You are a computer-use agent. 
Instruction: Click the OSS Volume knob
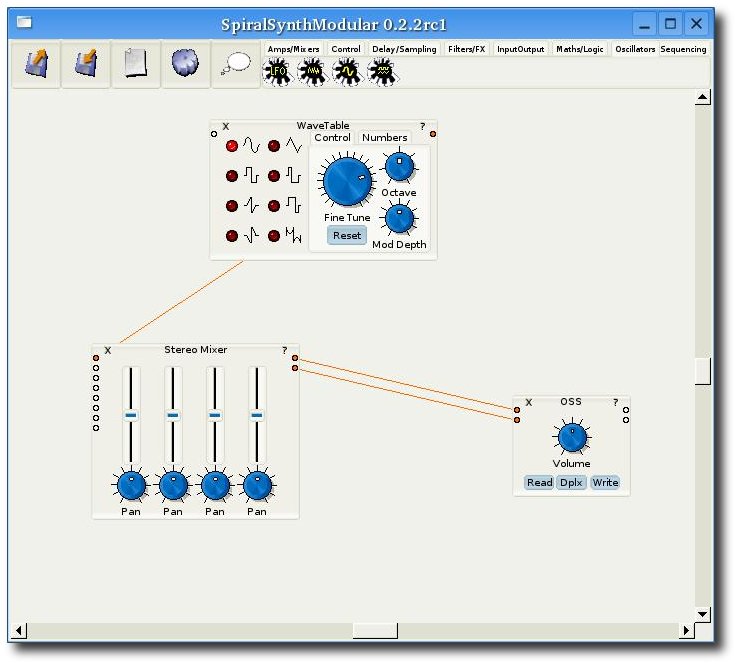click(x=572, y=437)
